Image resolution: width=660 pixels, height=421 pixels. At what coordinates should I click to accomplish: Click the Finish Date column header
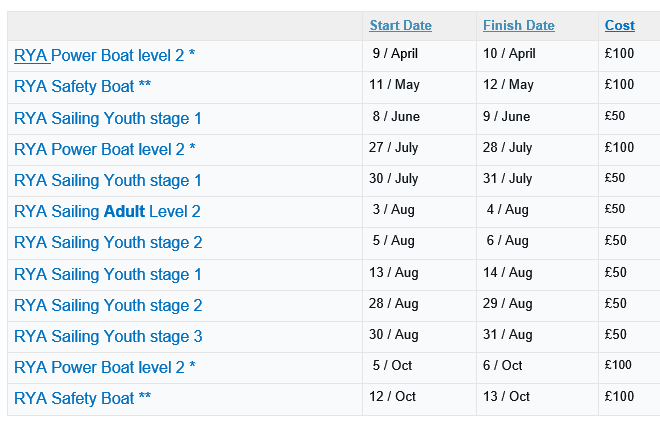(x=518, y=26)
